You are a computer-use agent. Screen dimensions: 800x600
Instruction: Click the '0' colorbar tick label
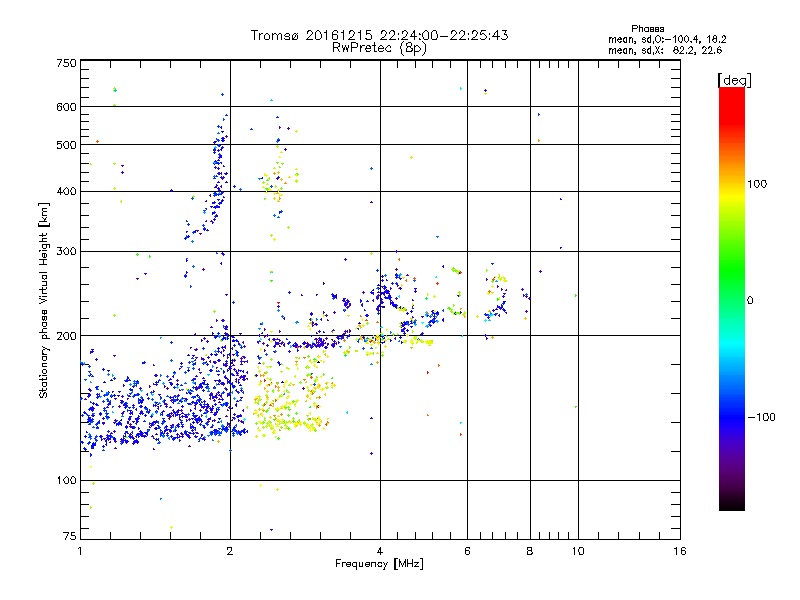(750, 301)
